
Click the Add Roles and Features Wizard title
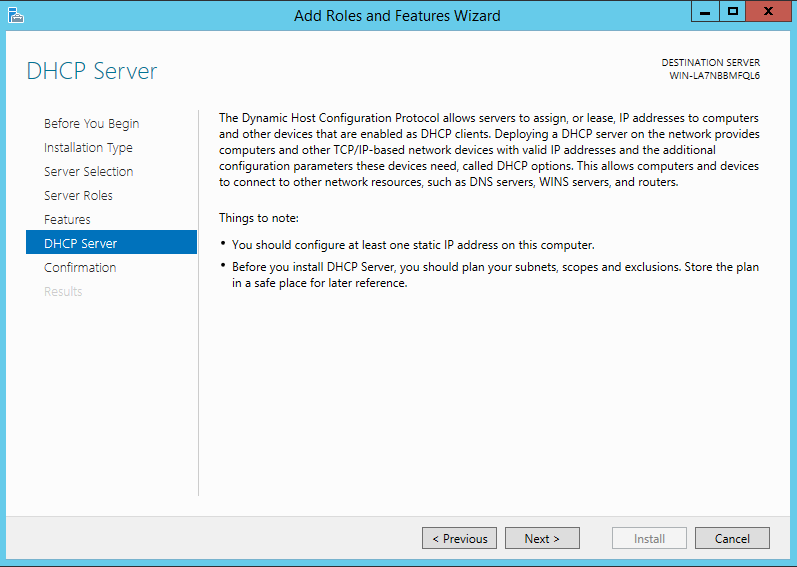tap(397, 16)
